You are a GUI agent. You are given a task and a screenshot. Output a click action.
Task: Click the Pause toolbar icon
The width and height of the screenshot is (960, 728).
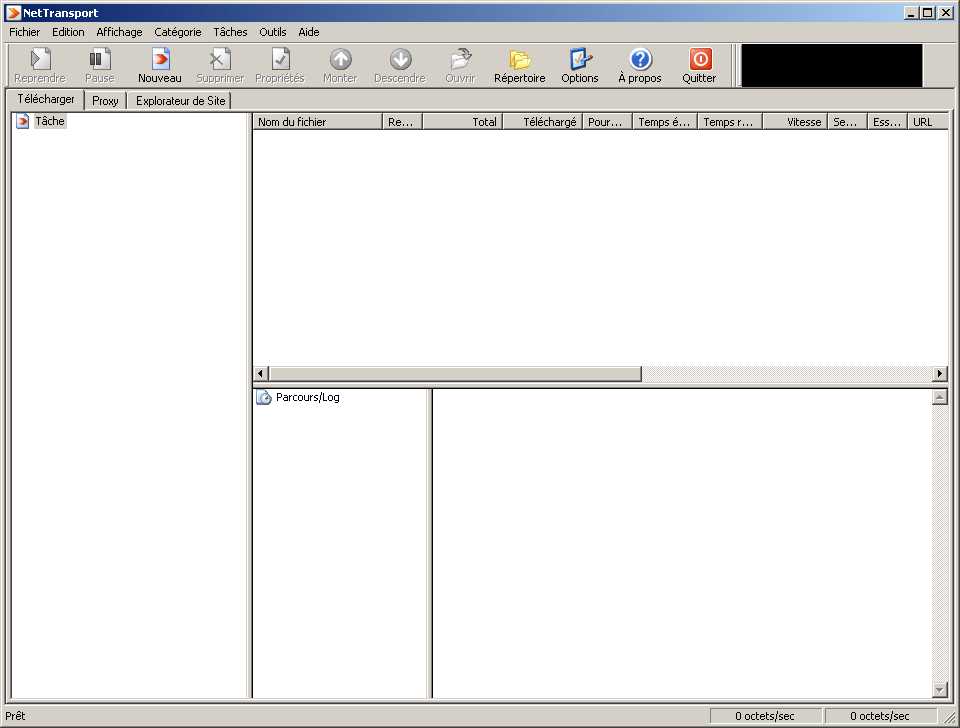click(100, 59)
